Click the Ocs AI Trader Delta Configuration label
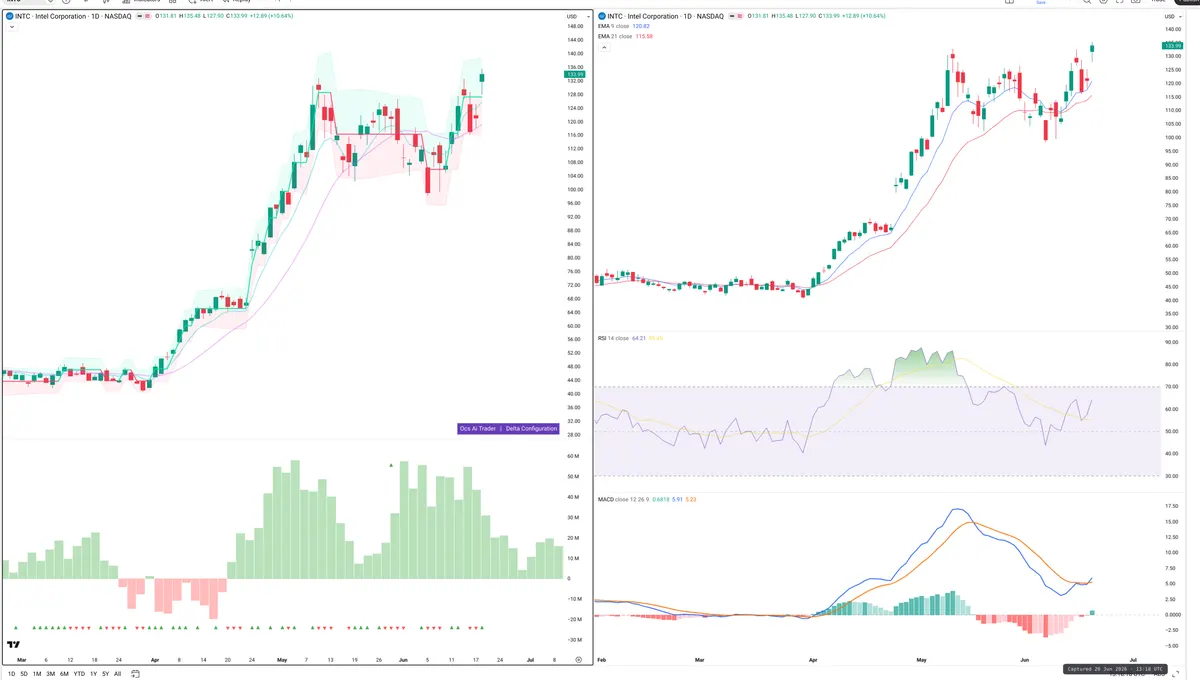This screenshot has height=680, width=1200. [x=508, y=428]
